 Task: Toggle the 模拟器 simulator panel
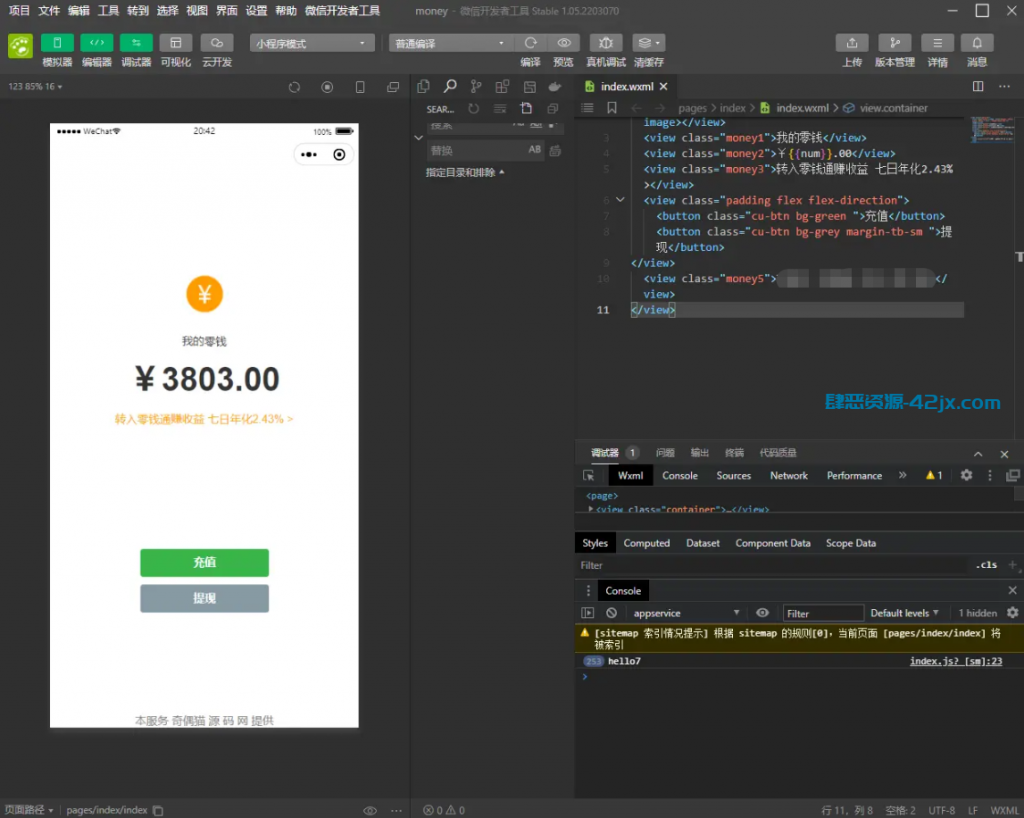point(57,43)
